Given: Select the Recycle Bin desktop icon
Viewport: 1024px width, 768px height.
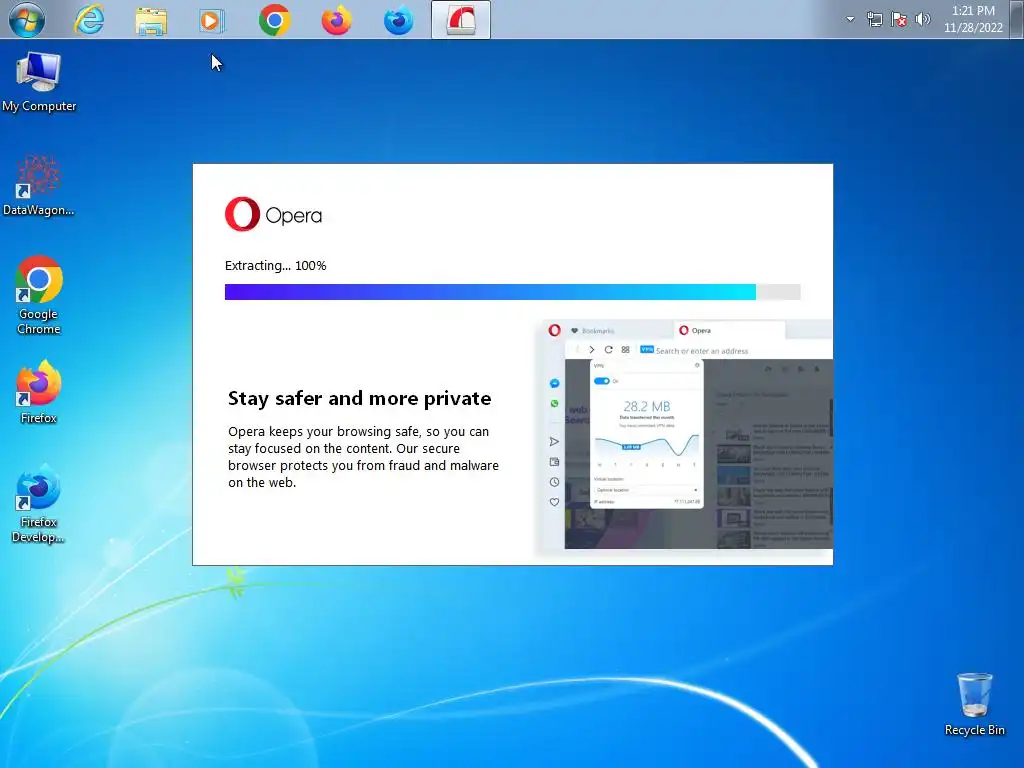Looking at the screenshot, I should click(x=974, y=705).
